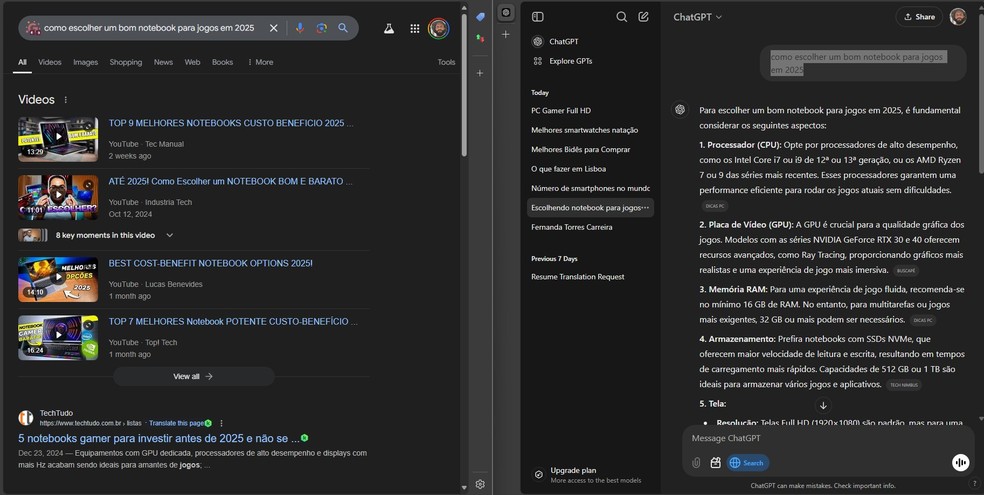The width and height of the screenshot is (984, 495).
Task: Clear the Google search box text
Action: coord(274,28)
